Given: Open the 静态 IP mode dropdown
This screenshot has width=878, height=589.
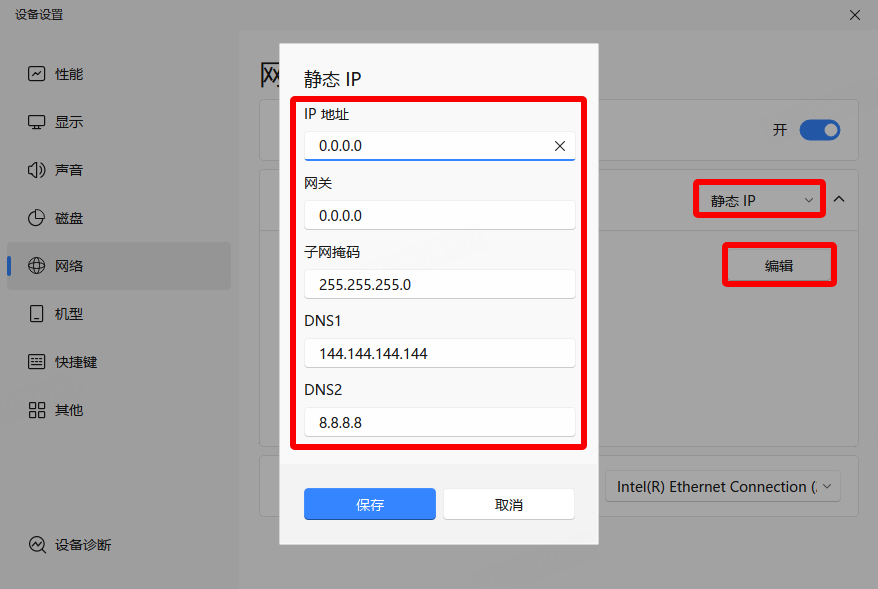Looking at the screenshot, I should pos(760,200).
